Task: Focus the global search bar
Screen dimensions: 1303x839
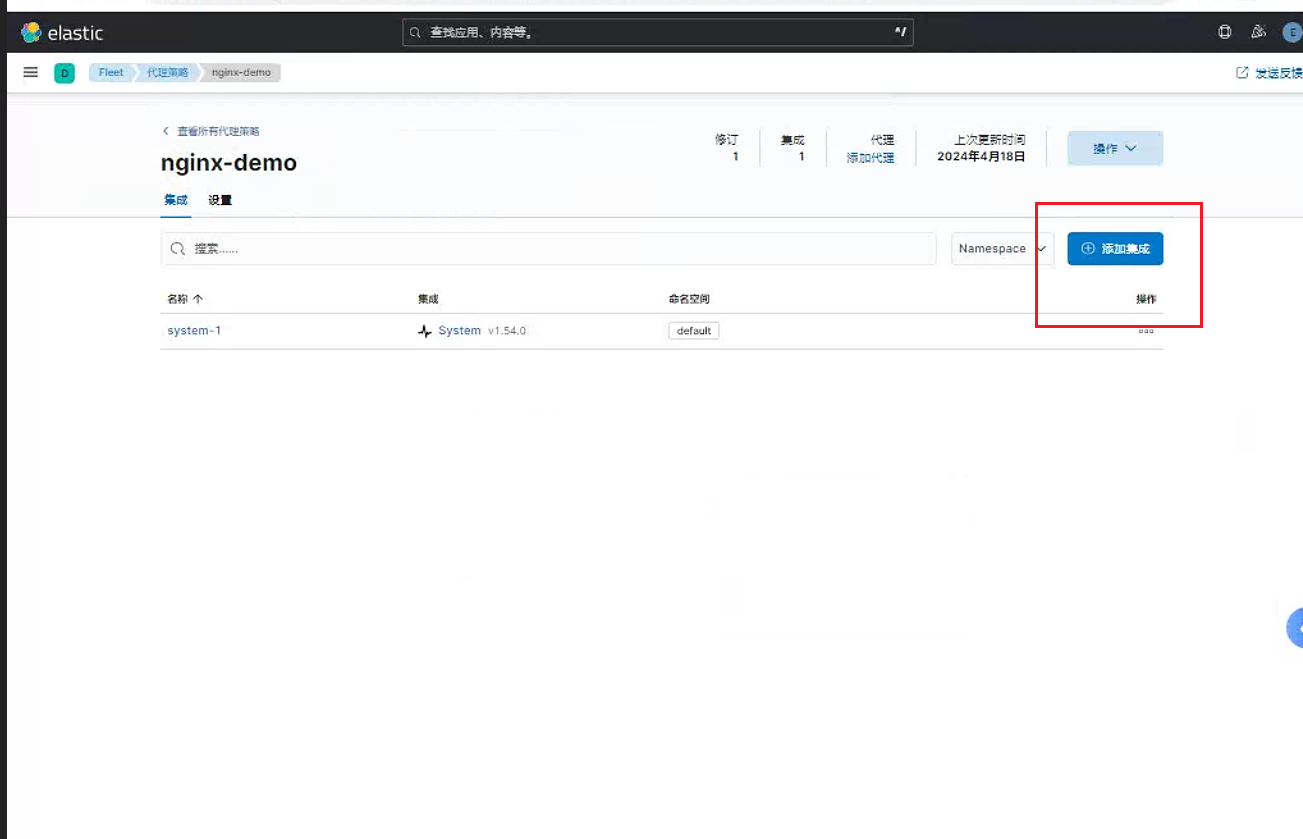Action: click(x=658, y=33)
